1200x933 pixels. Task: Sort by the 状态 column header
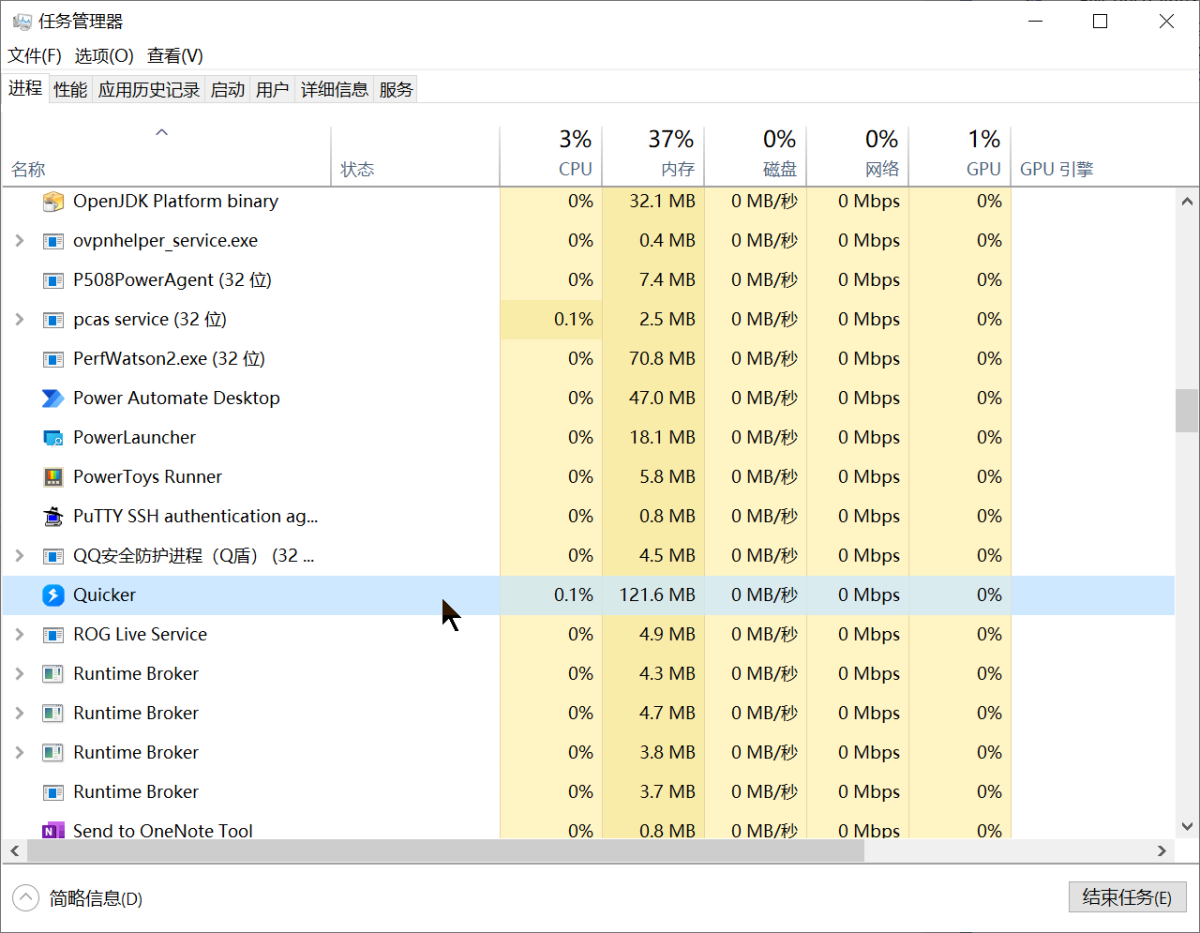(x=414, y=155)
